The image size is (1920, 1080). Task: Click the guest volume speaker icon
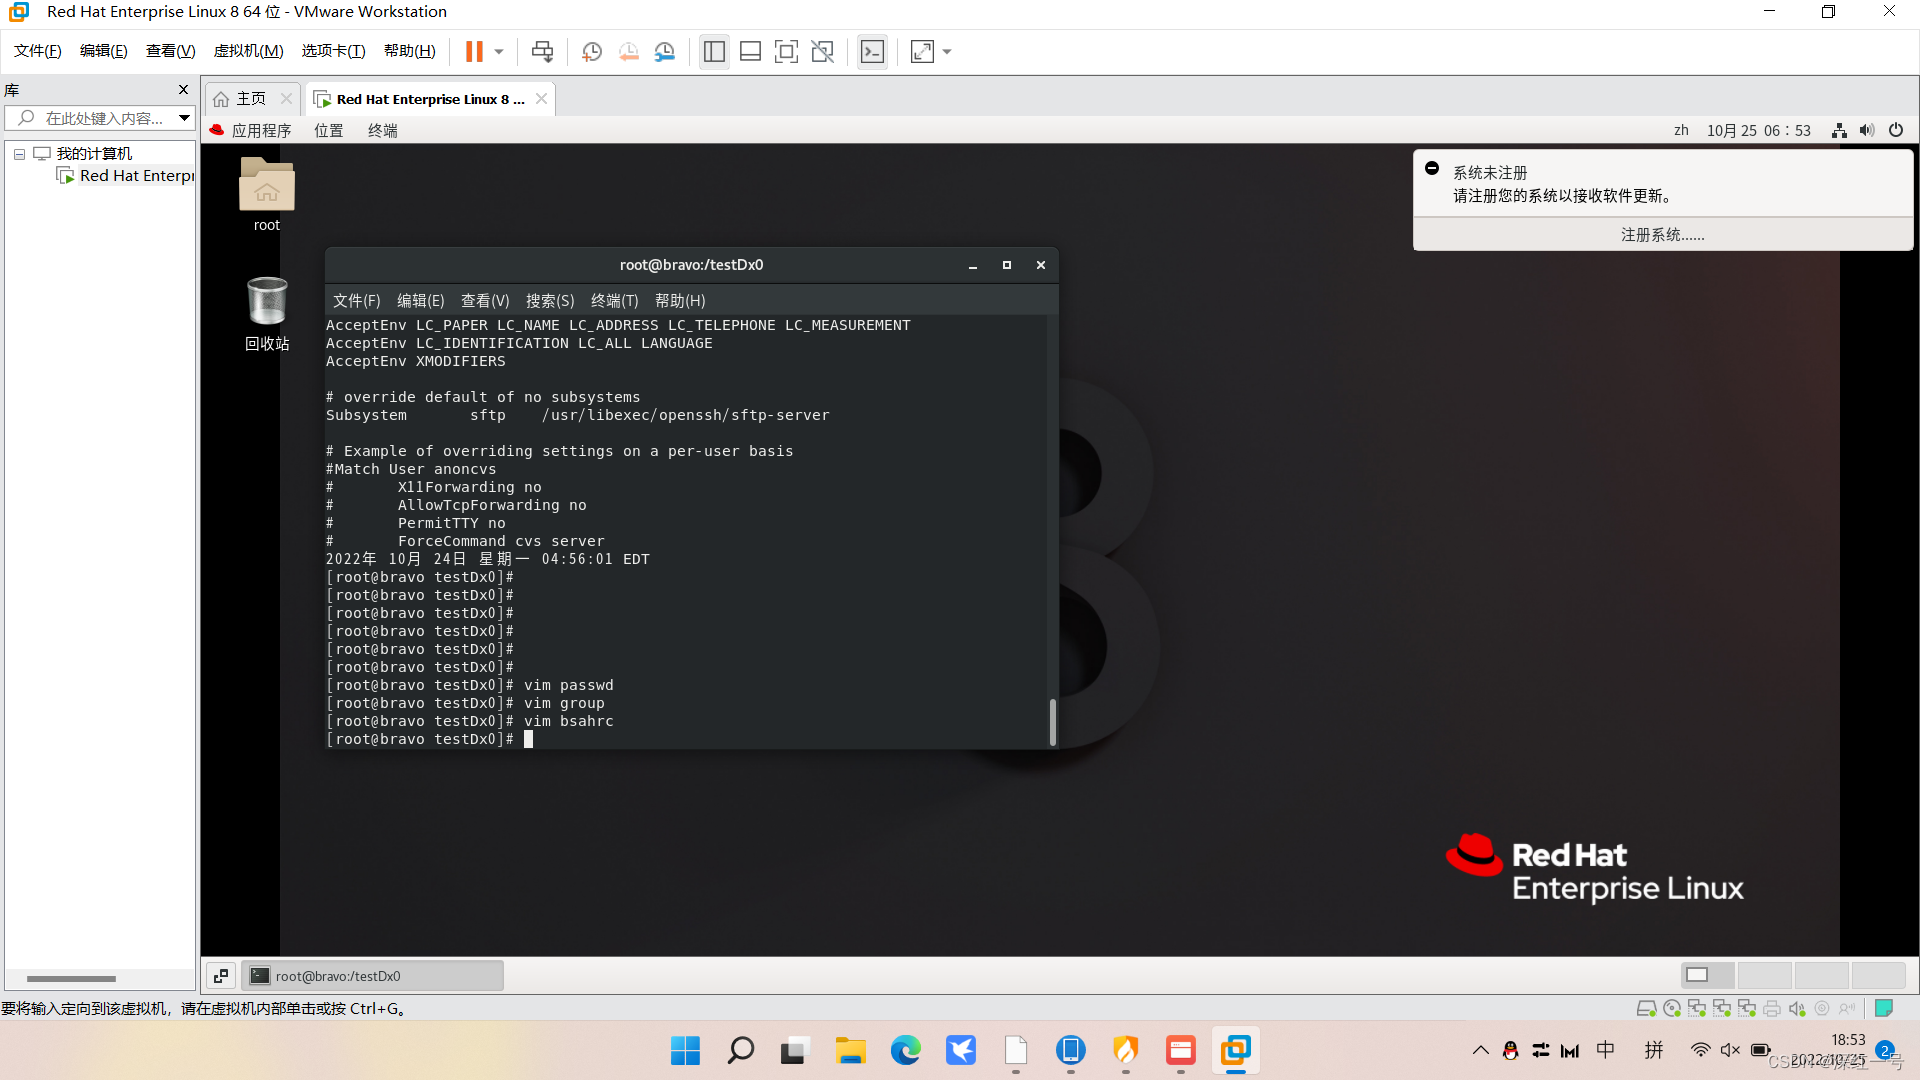(1866, 130)
